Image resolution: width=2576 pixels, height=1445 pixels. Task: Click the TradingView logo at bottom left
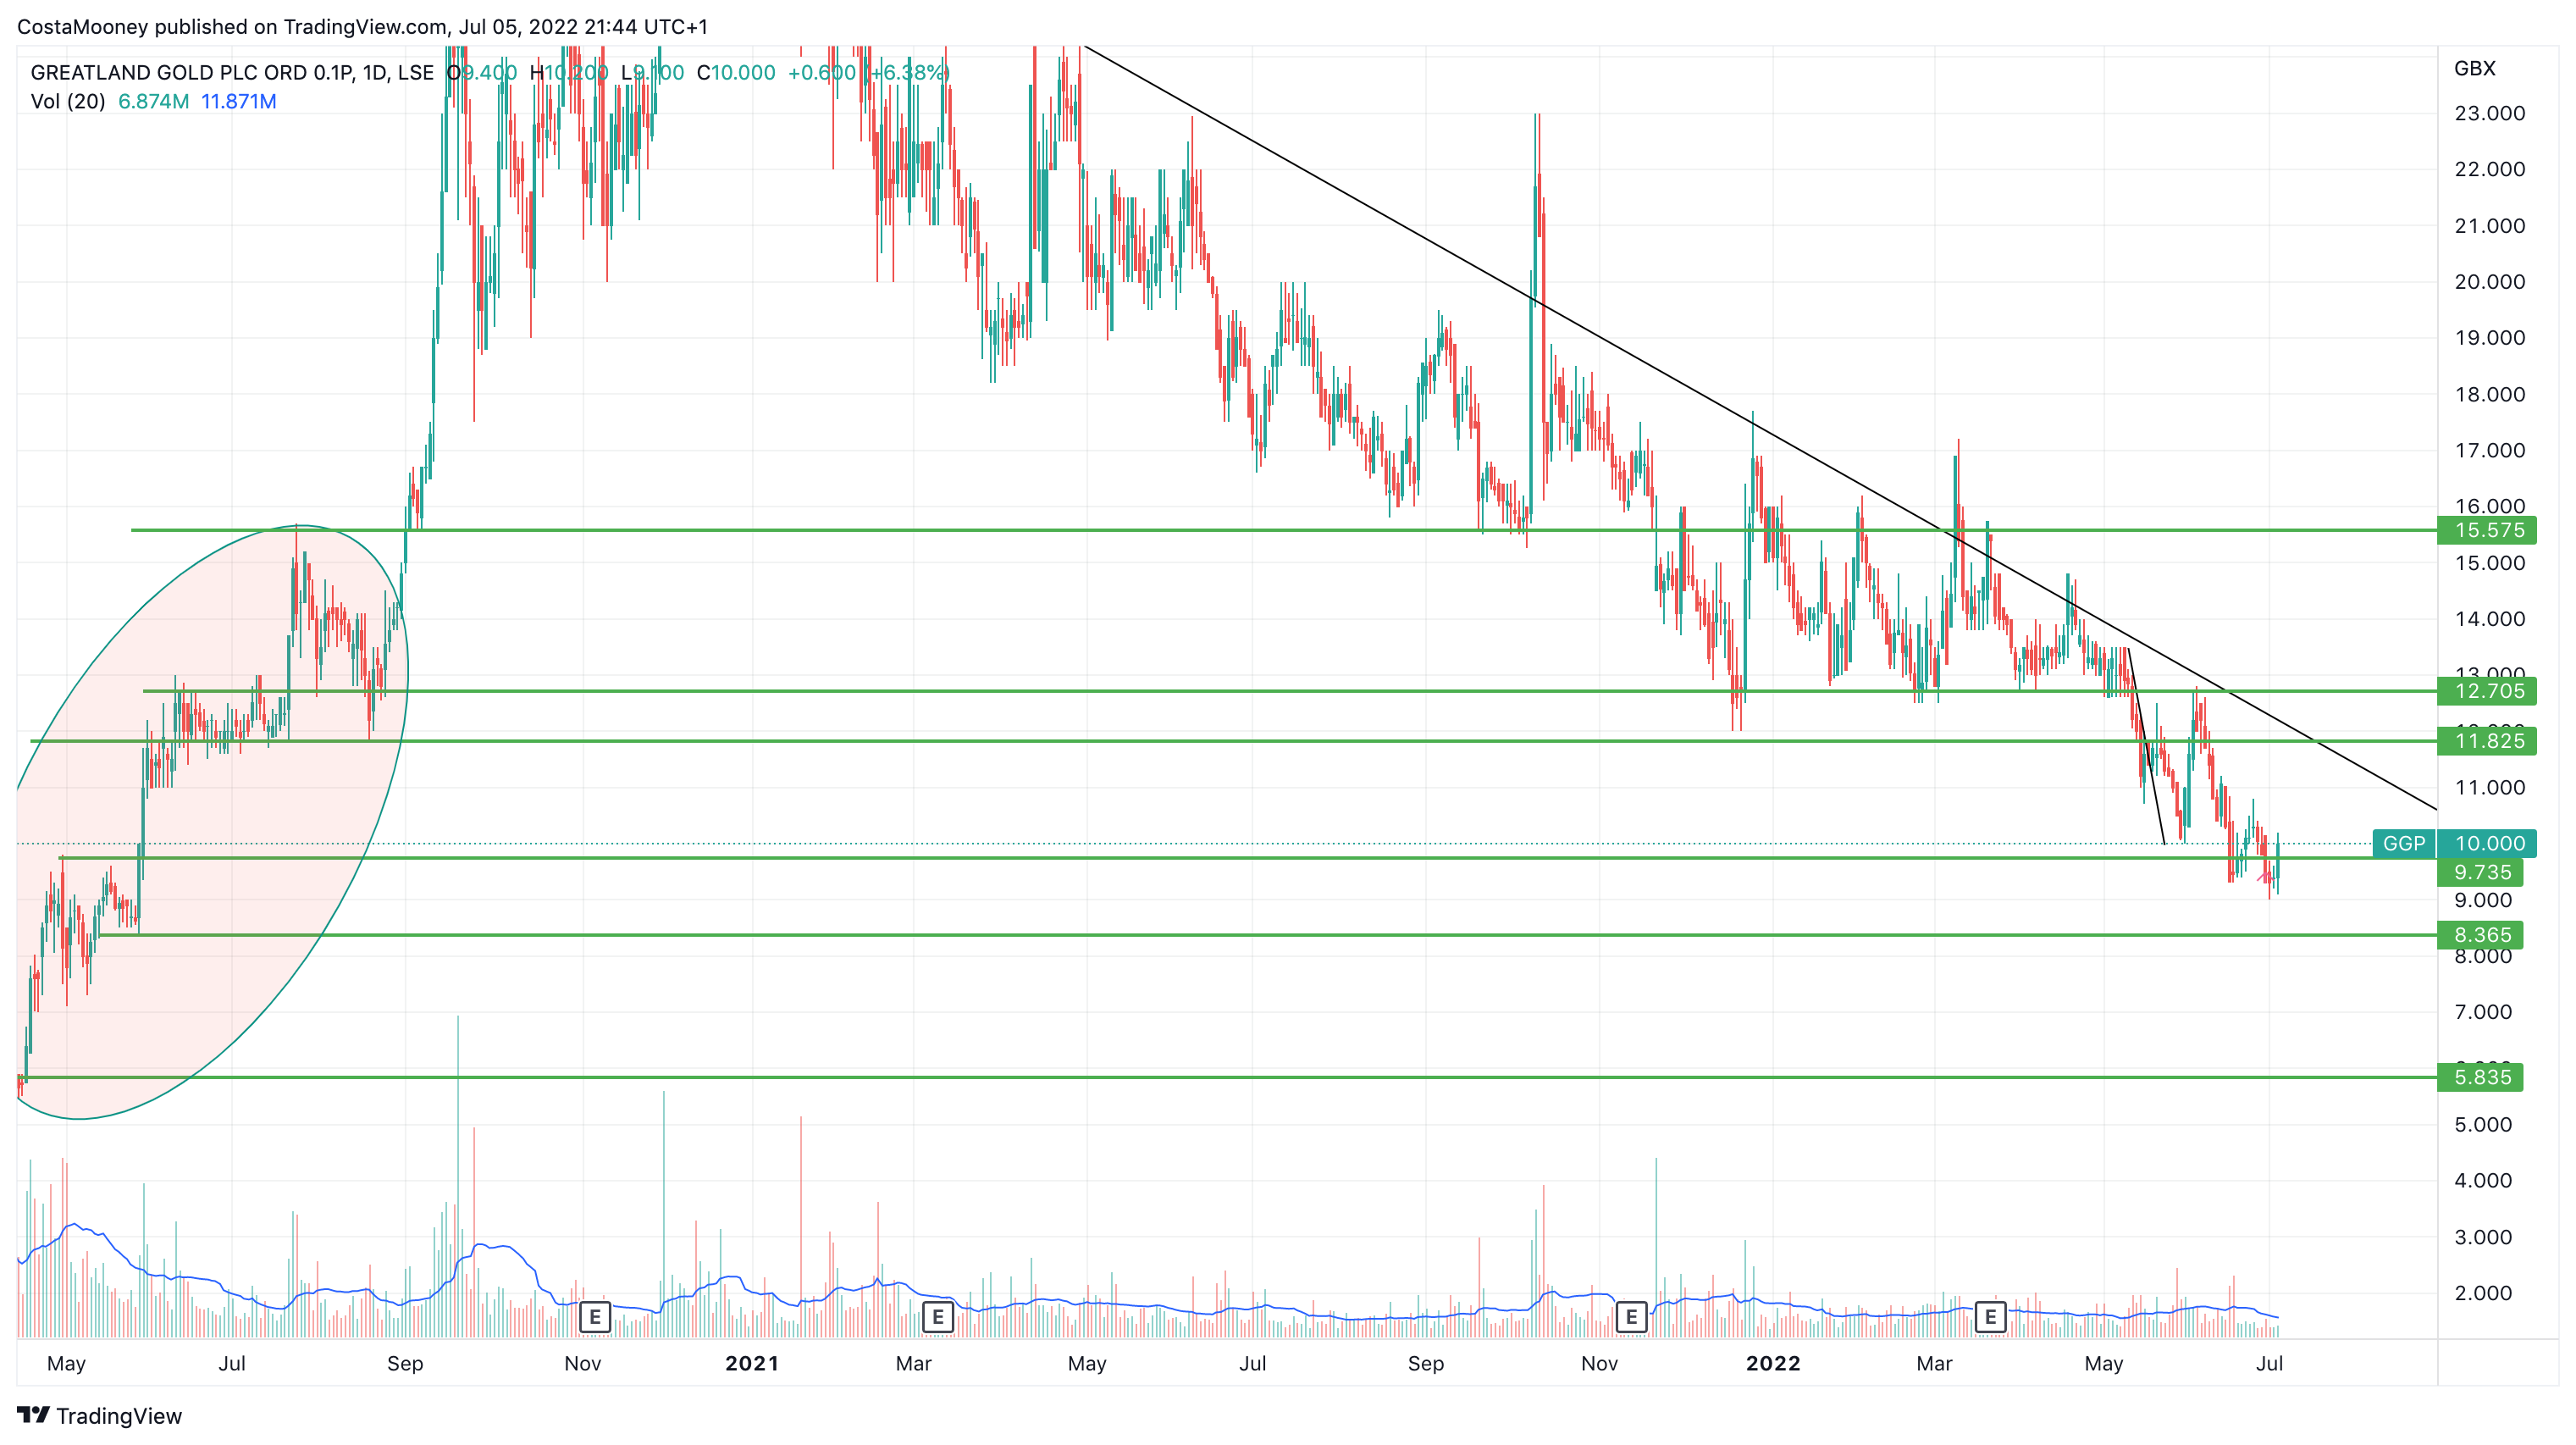[100, 1416]
